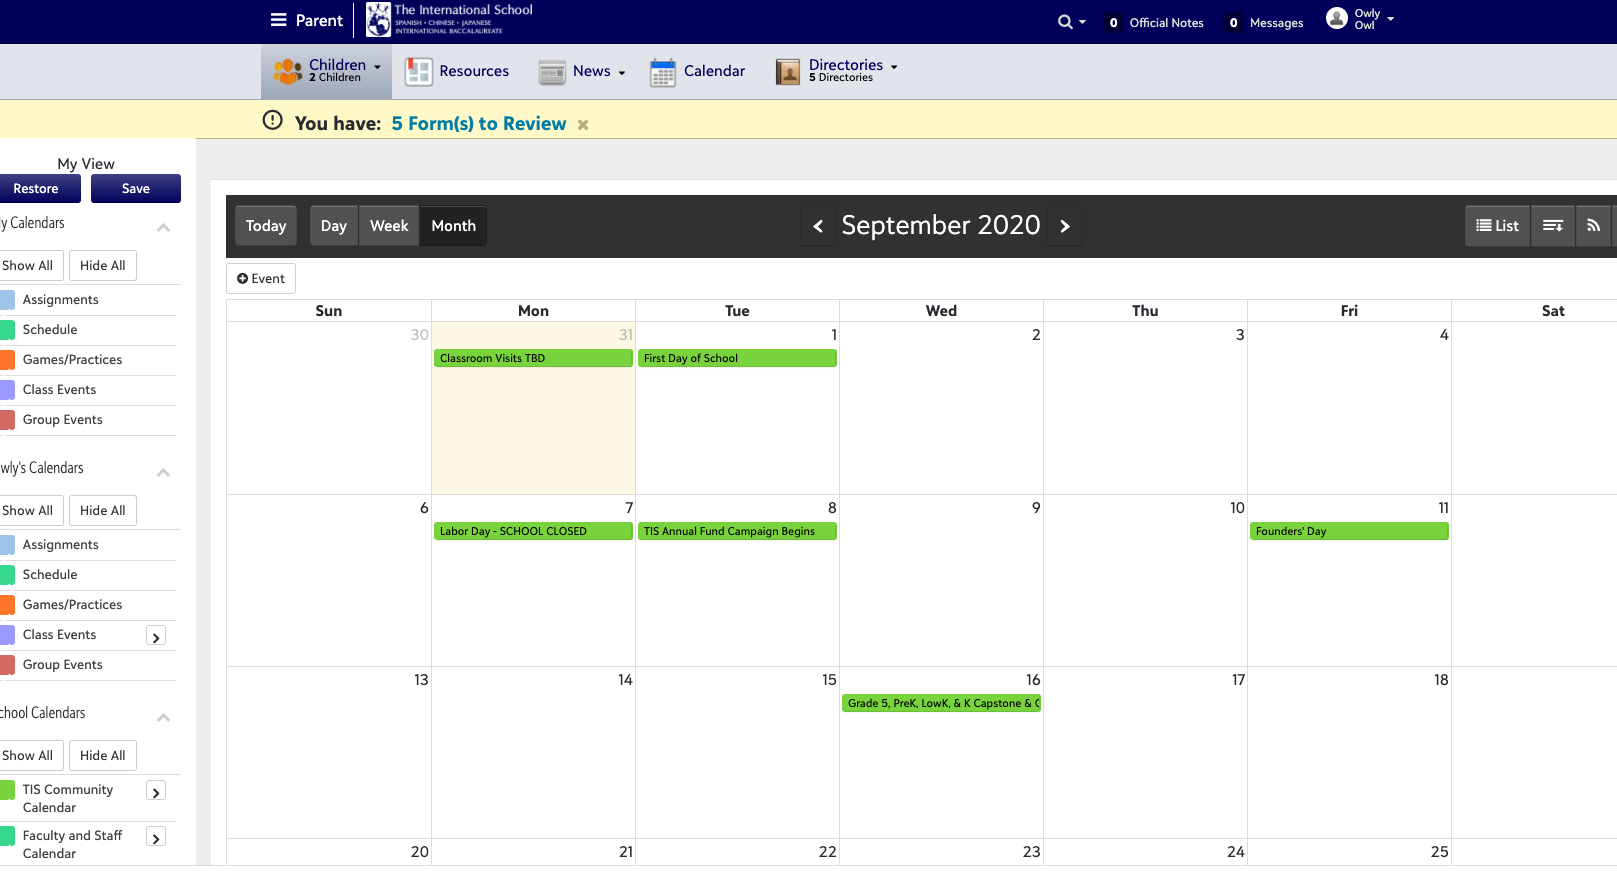Open the hamburger menu next to Parent
Viewport: 1617px width, 871px height.
pos(278,20)
